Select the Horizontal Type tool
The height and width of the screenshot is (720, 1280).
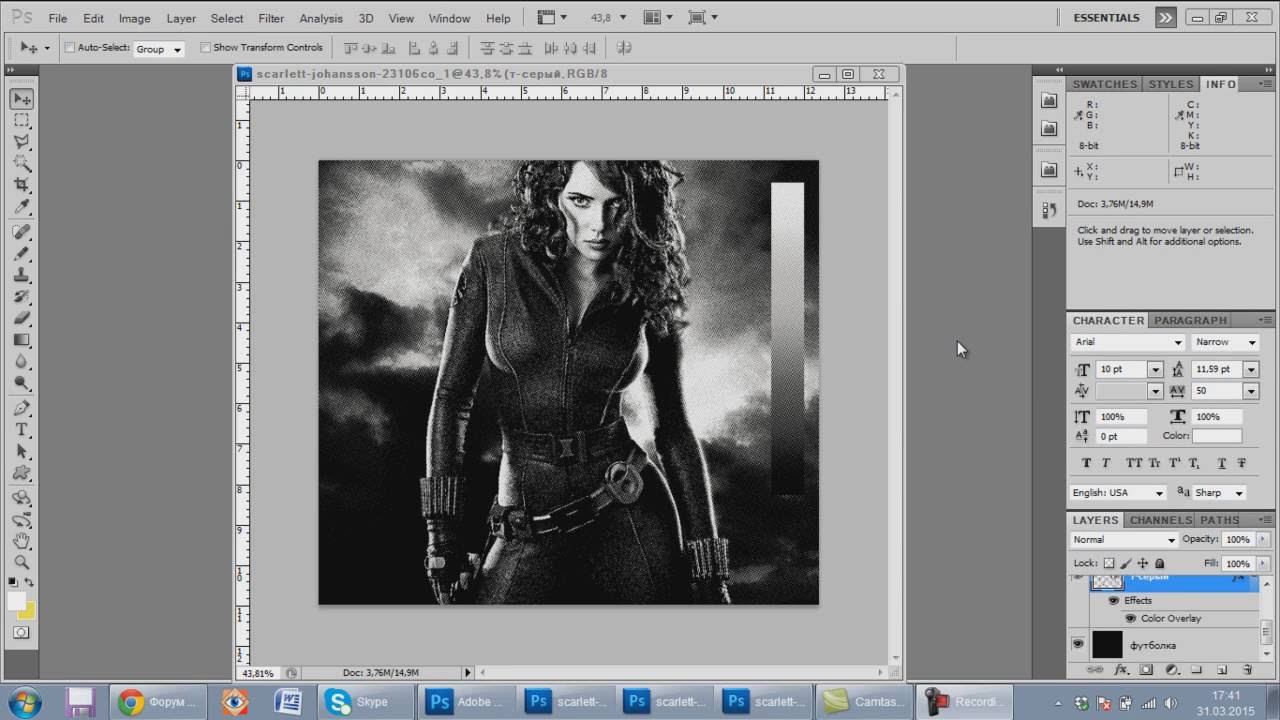point(22,430)
